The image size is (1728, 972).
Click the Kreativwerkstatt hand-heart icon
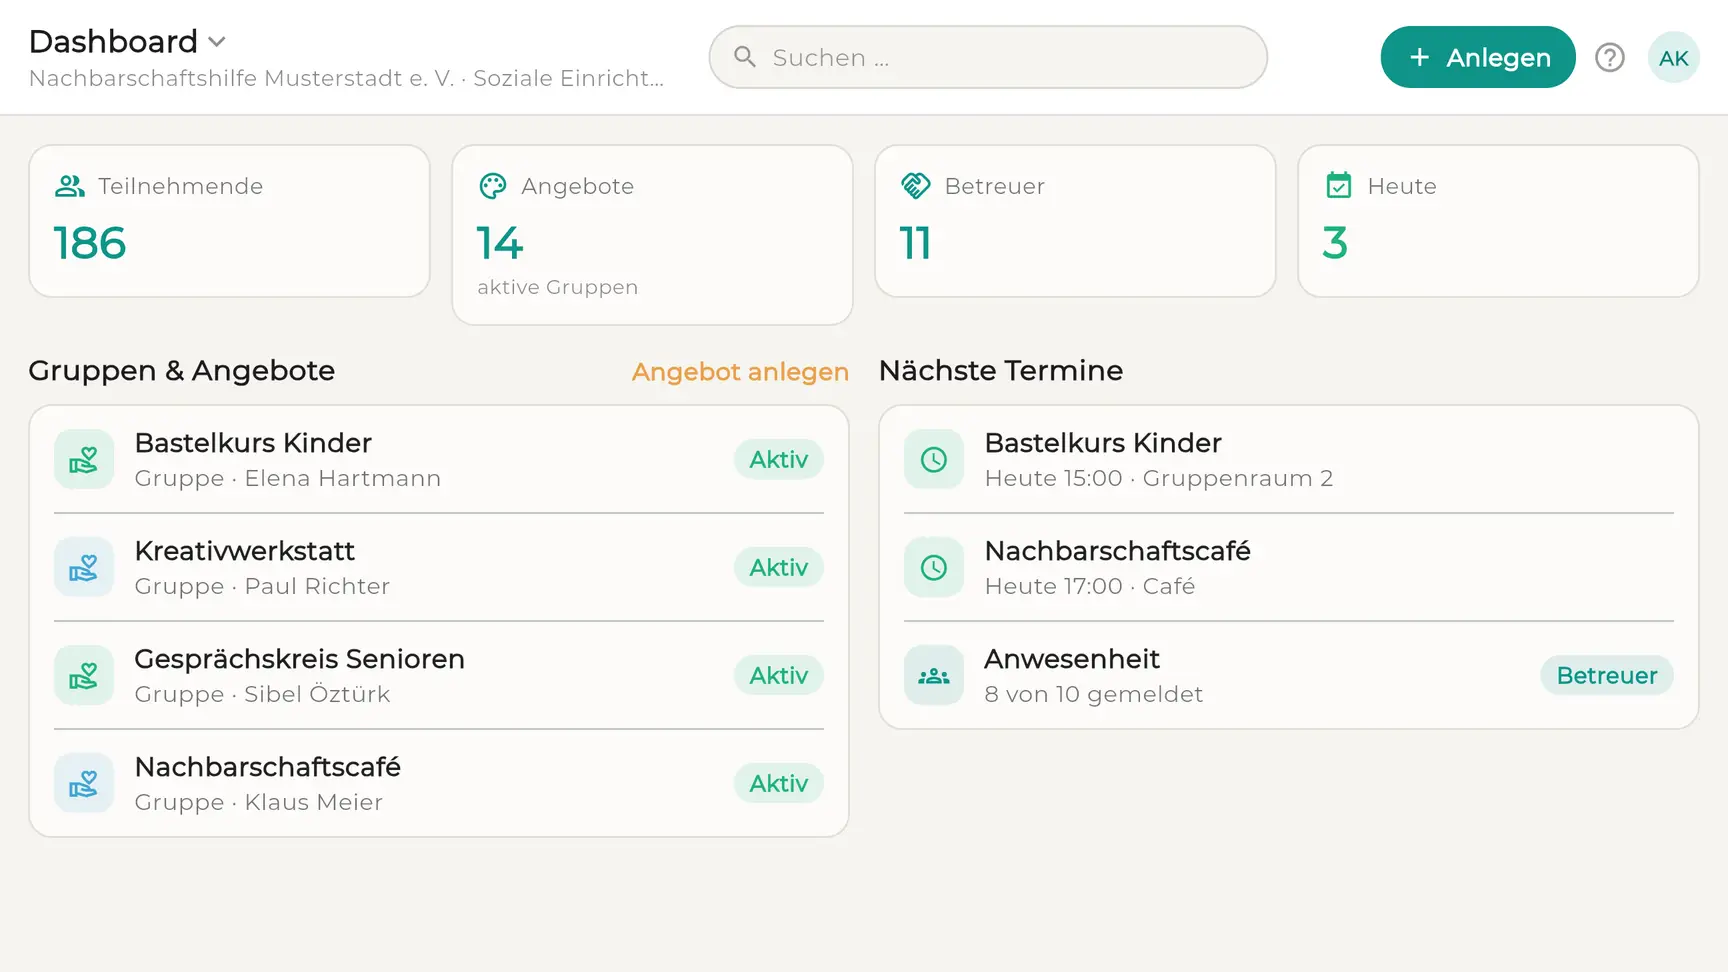84,567
